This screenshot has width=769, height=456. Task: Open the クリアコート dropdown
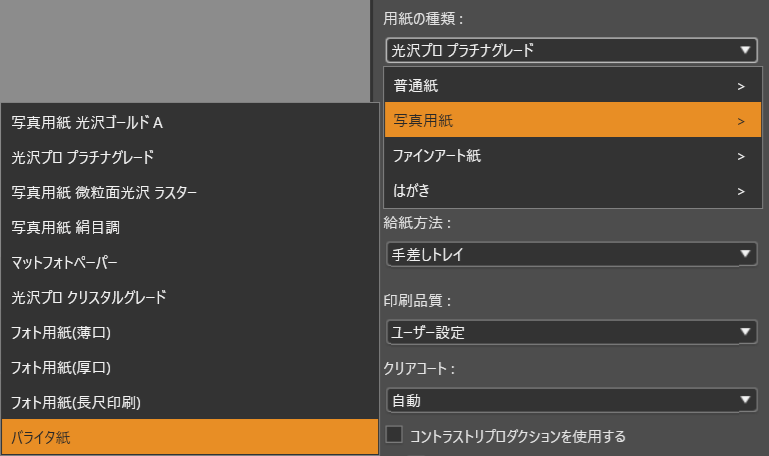pyautogui.click(x=571, y=401)
